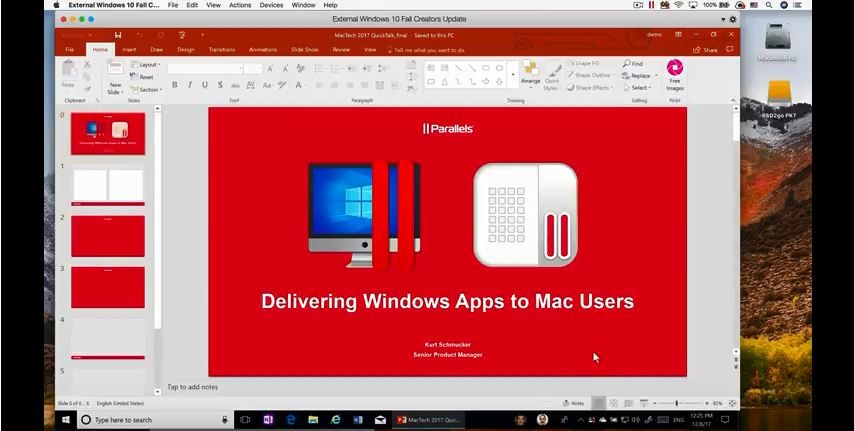
Task: Select the Oval shape in shapes gallery
Action: [x=499, y=68]
